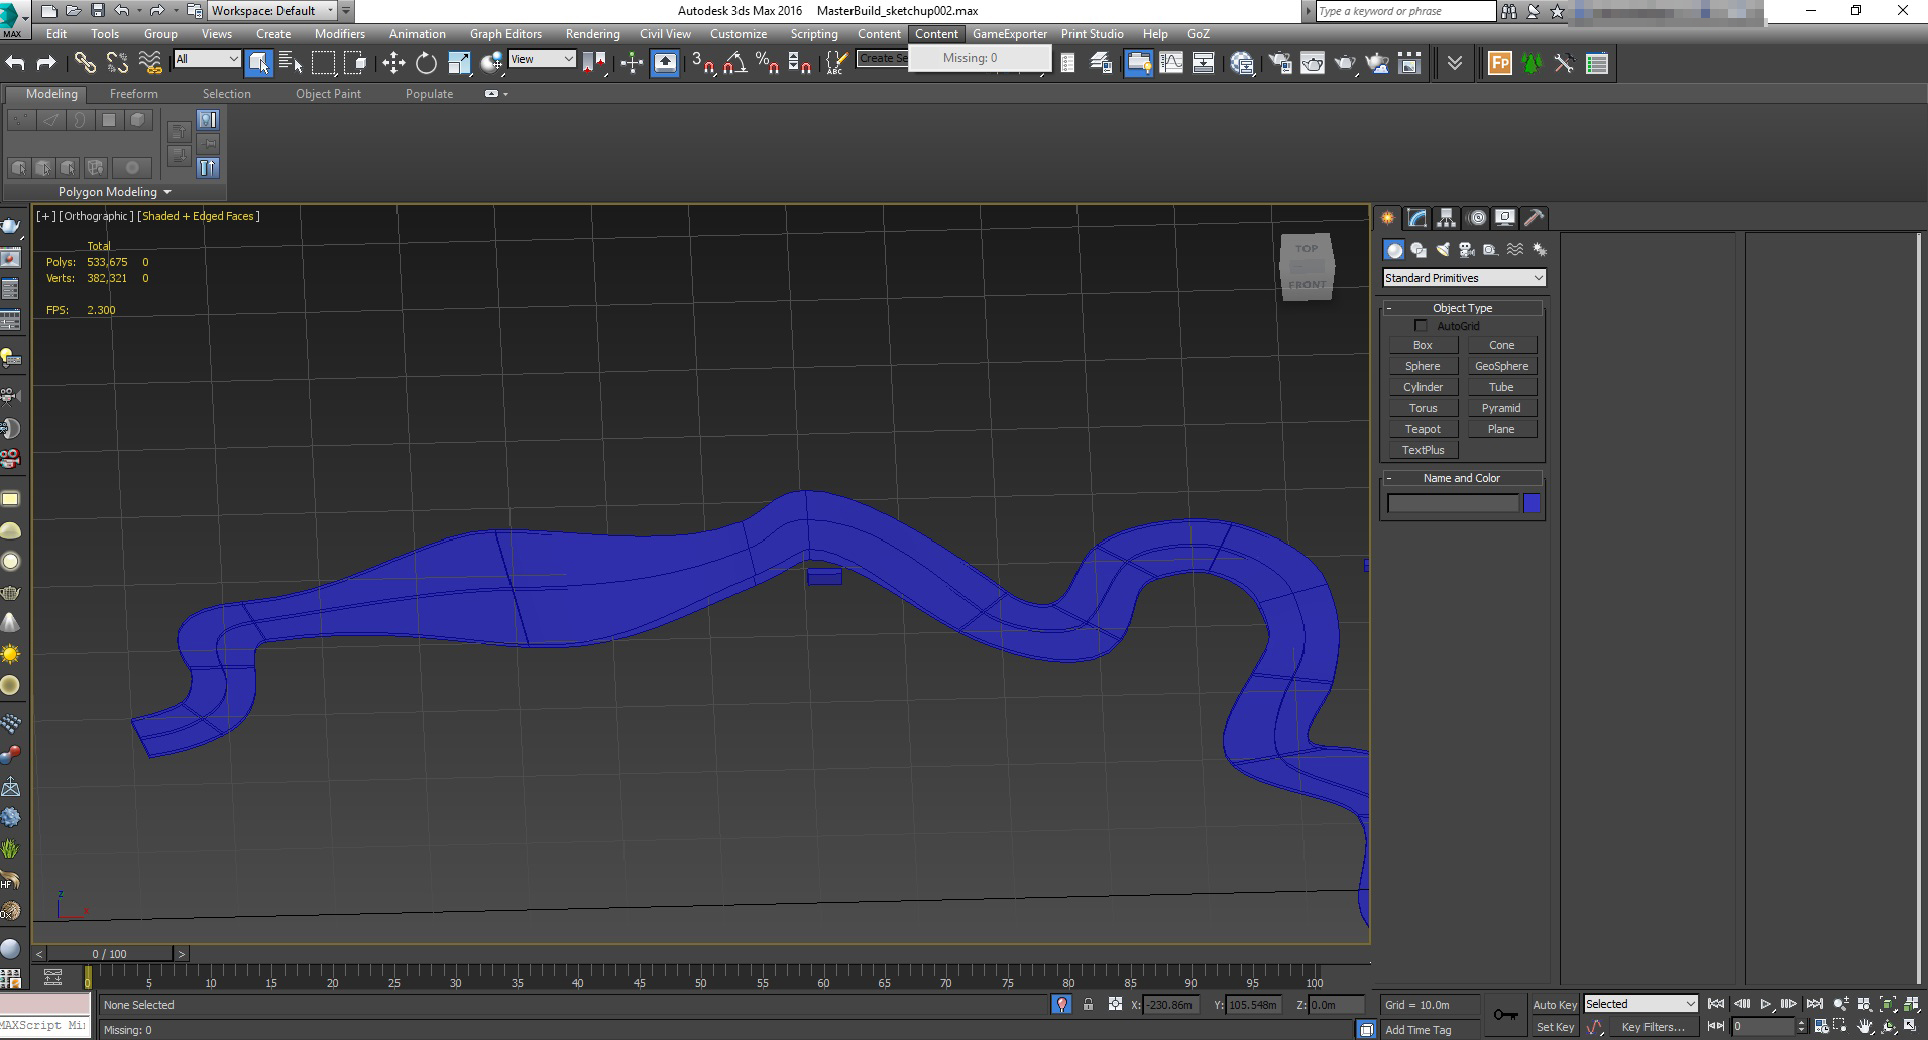Switch to the Freeform ribbon tab
Image resolution: width=1928 pixels, height=1040 pixels.
(x=134, y=94)
